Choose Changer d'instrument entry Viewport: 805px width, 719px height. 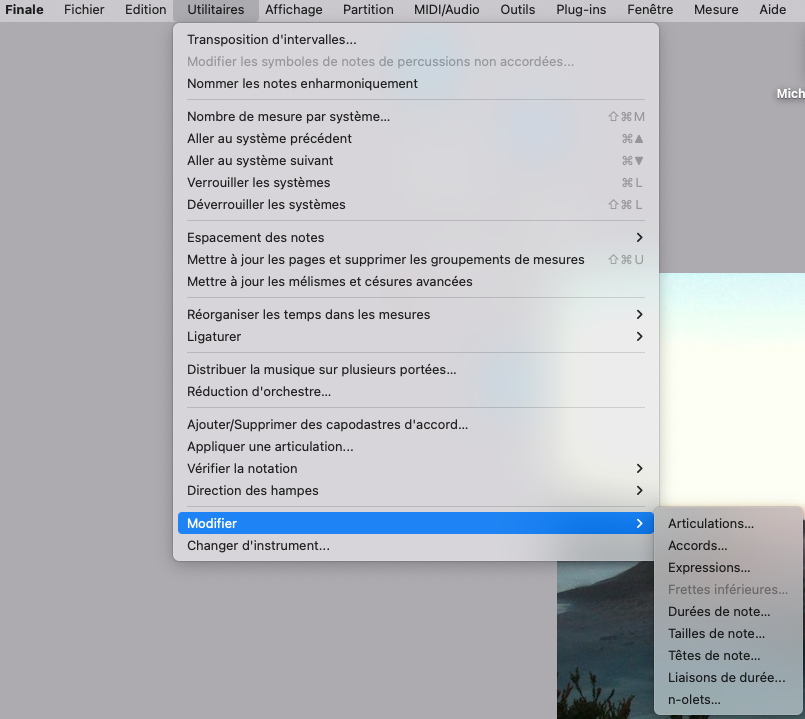pos(258,546)
